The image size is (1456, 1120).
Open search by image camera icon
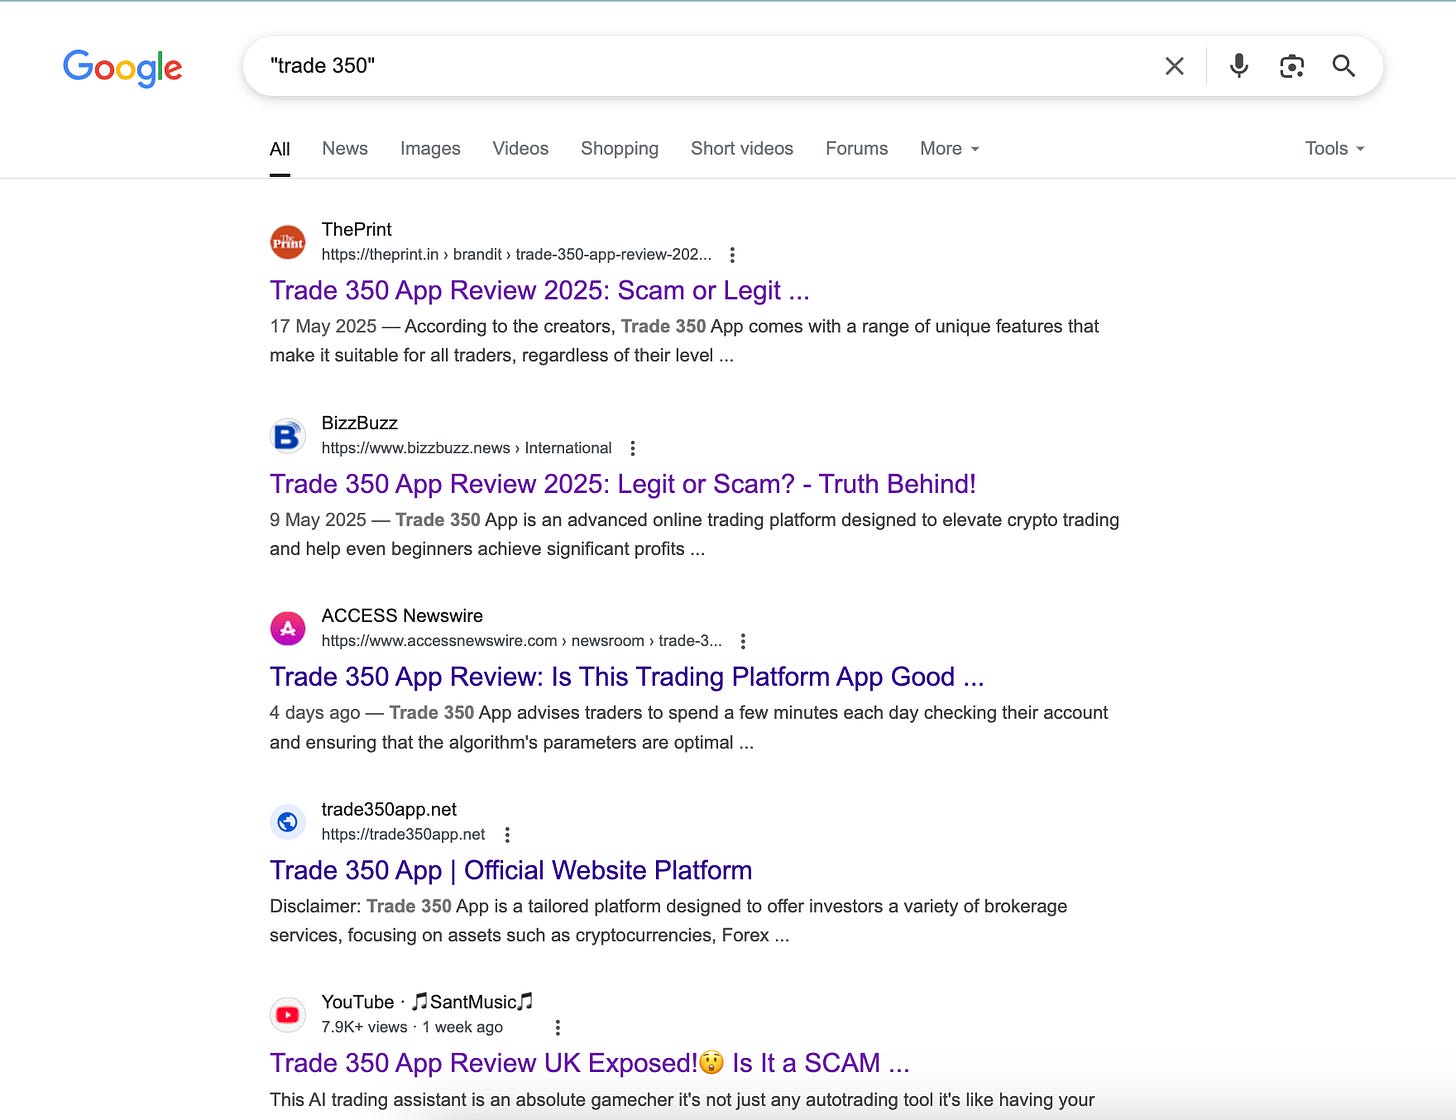pos(1291,66)
